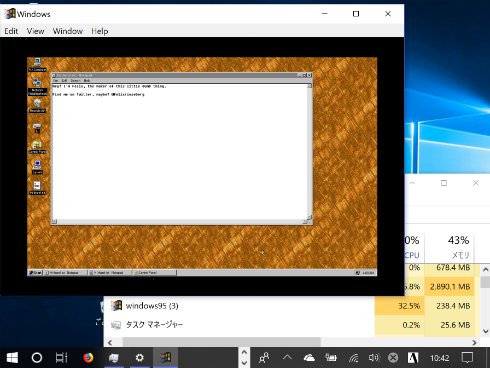Screen dimensions: 490x368
Task: Open the Action Center notification icon
Action: point(467,358)
